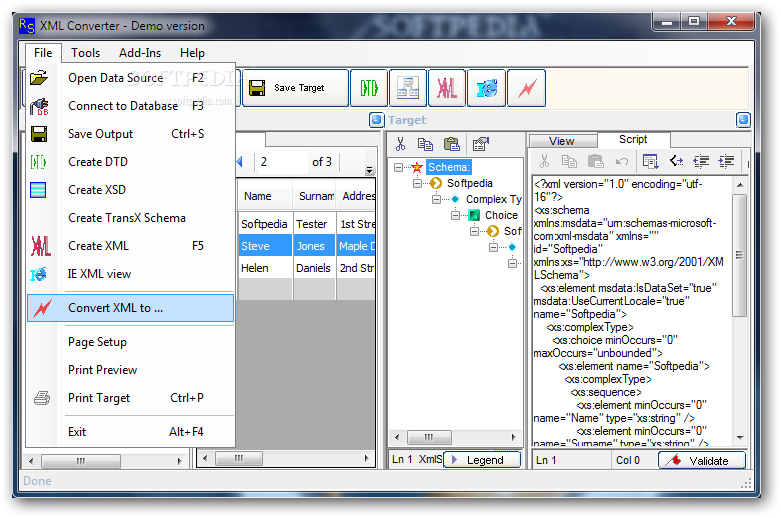Click Copy icon in Script toolbar
Image resolution: width=781 pixels, height=518 pixels.
[x=569, y=161]
